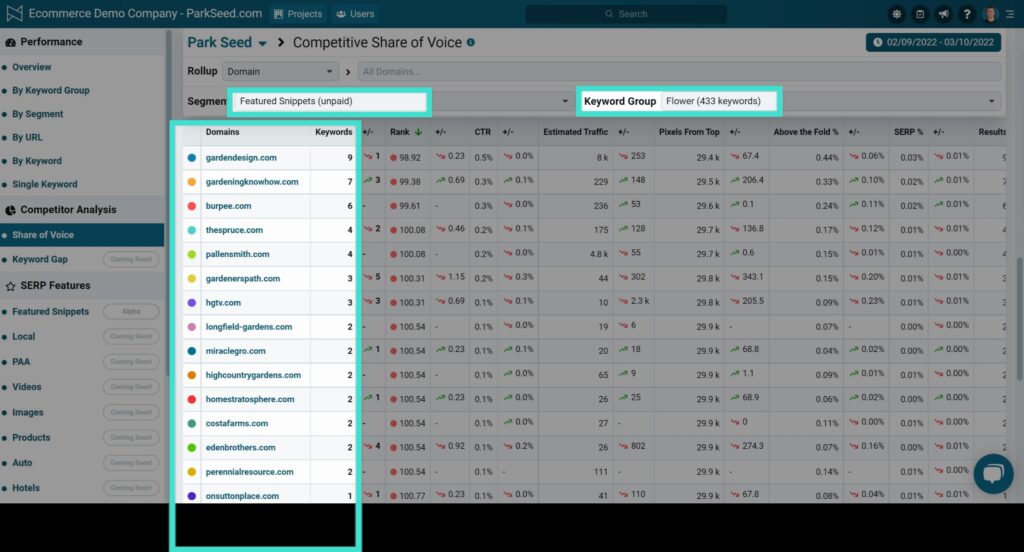
Task: Open the live chat bubble
Action: 993,474
